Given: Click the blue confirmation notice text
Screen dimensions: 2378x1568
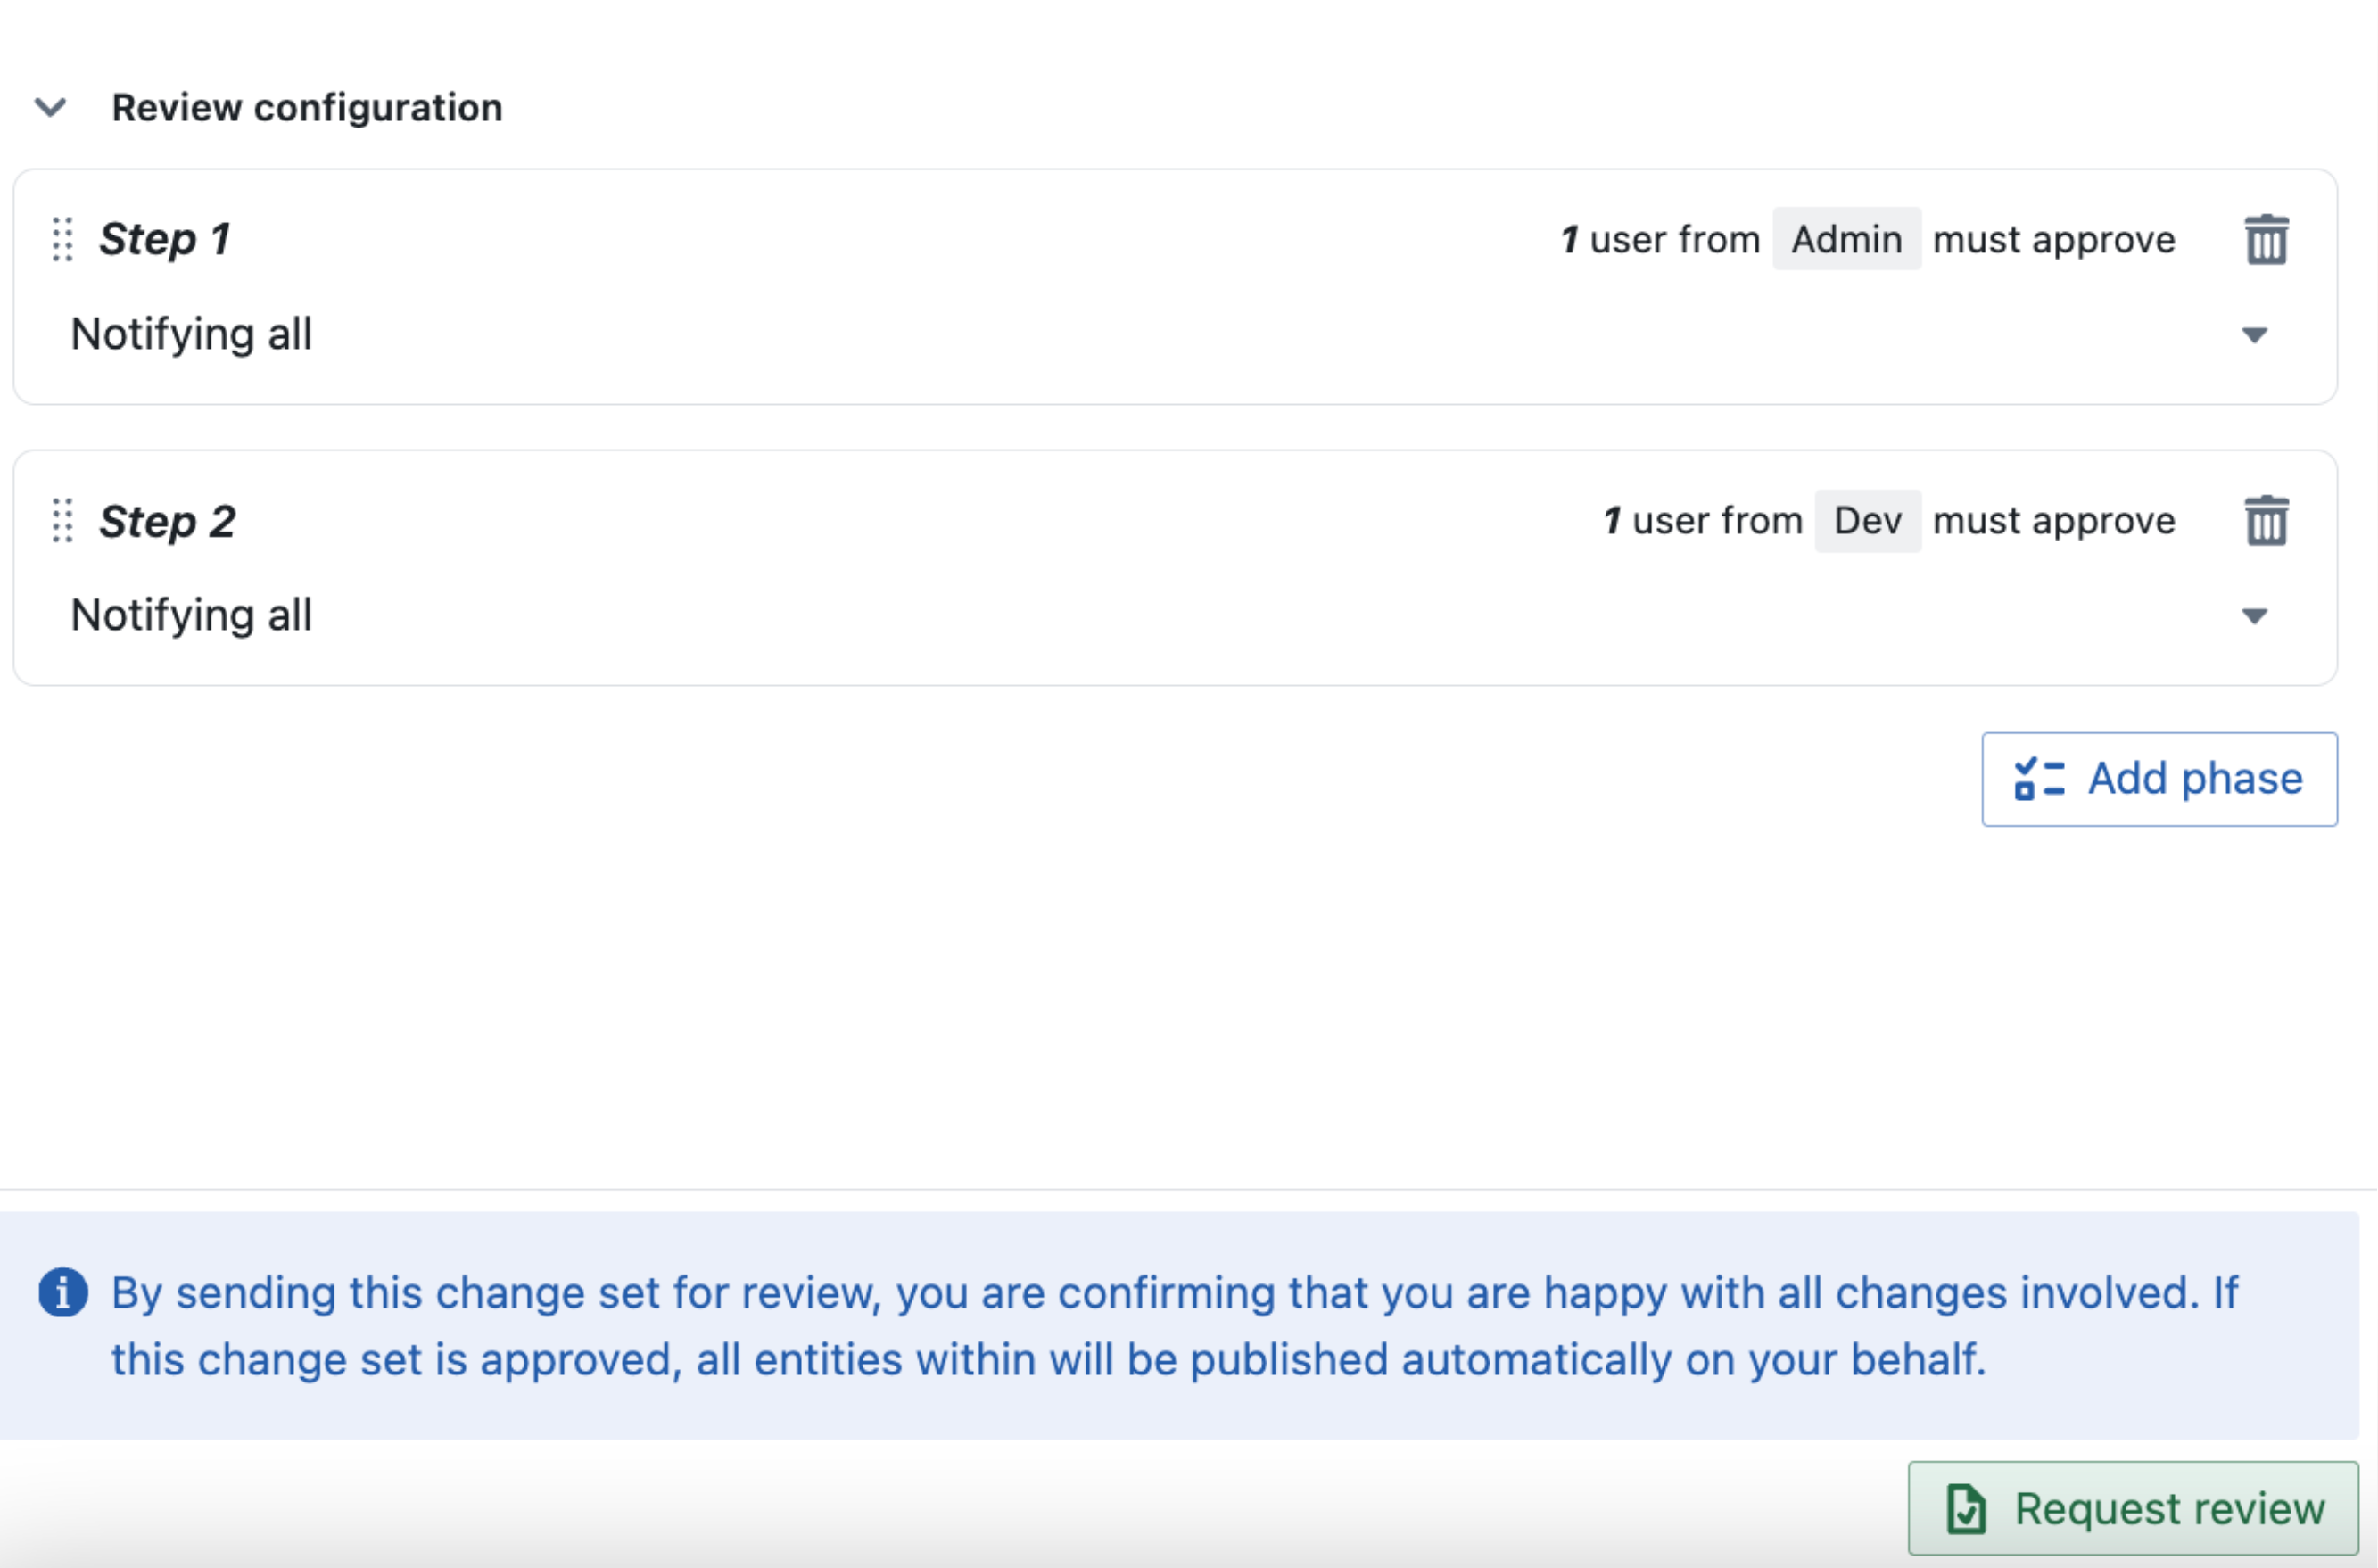Looking at the screenshot, I should pyautogui.click(x=1174, y=1326).
